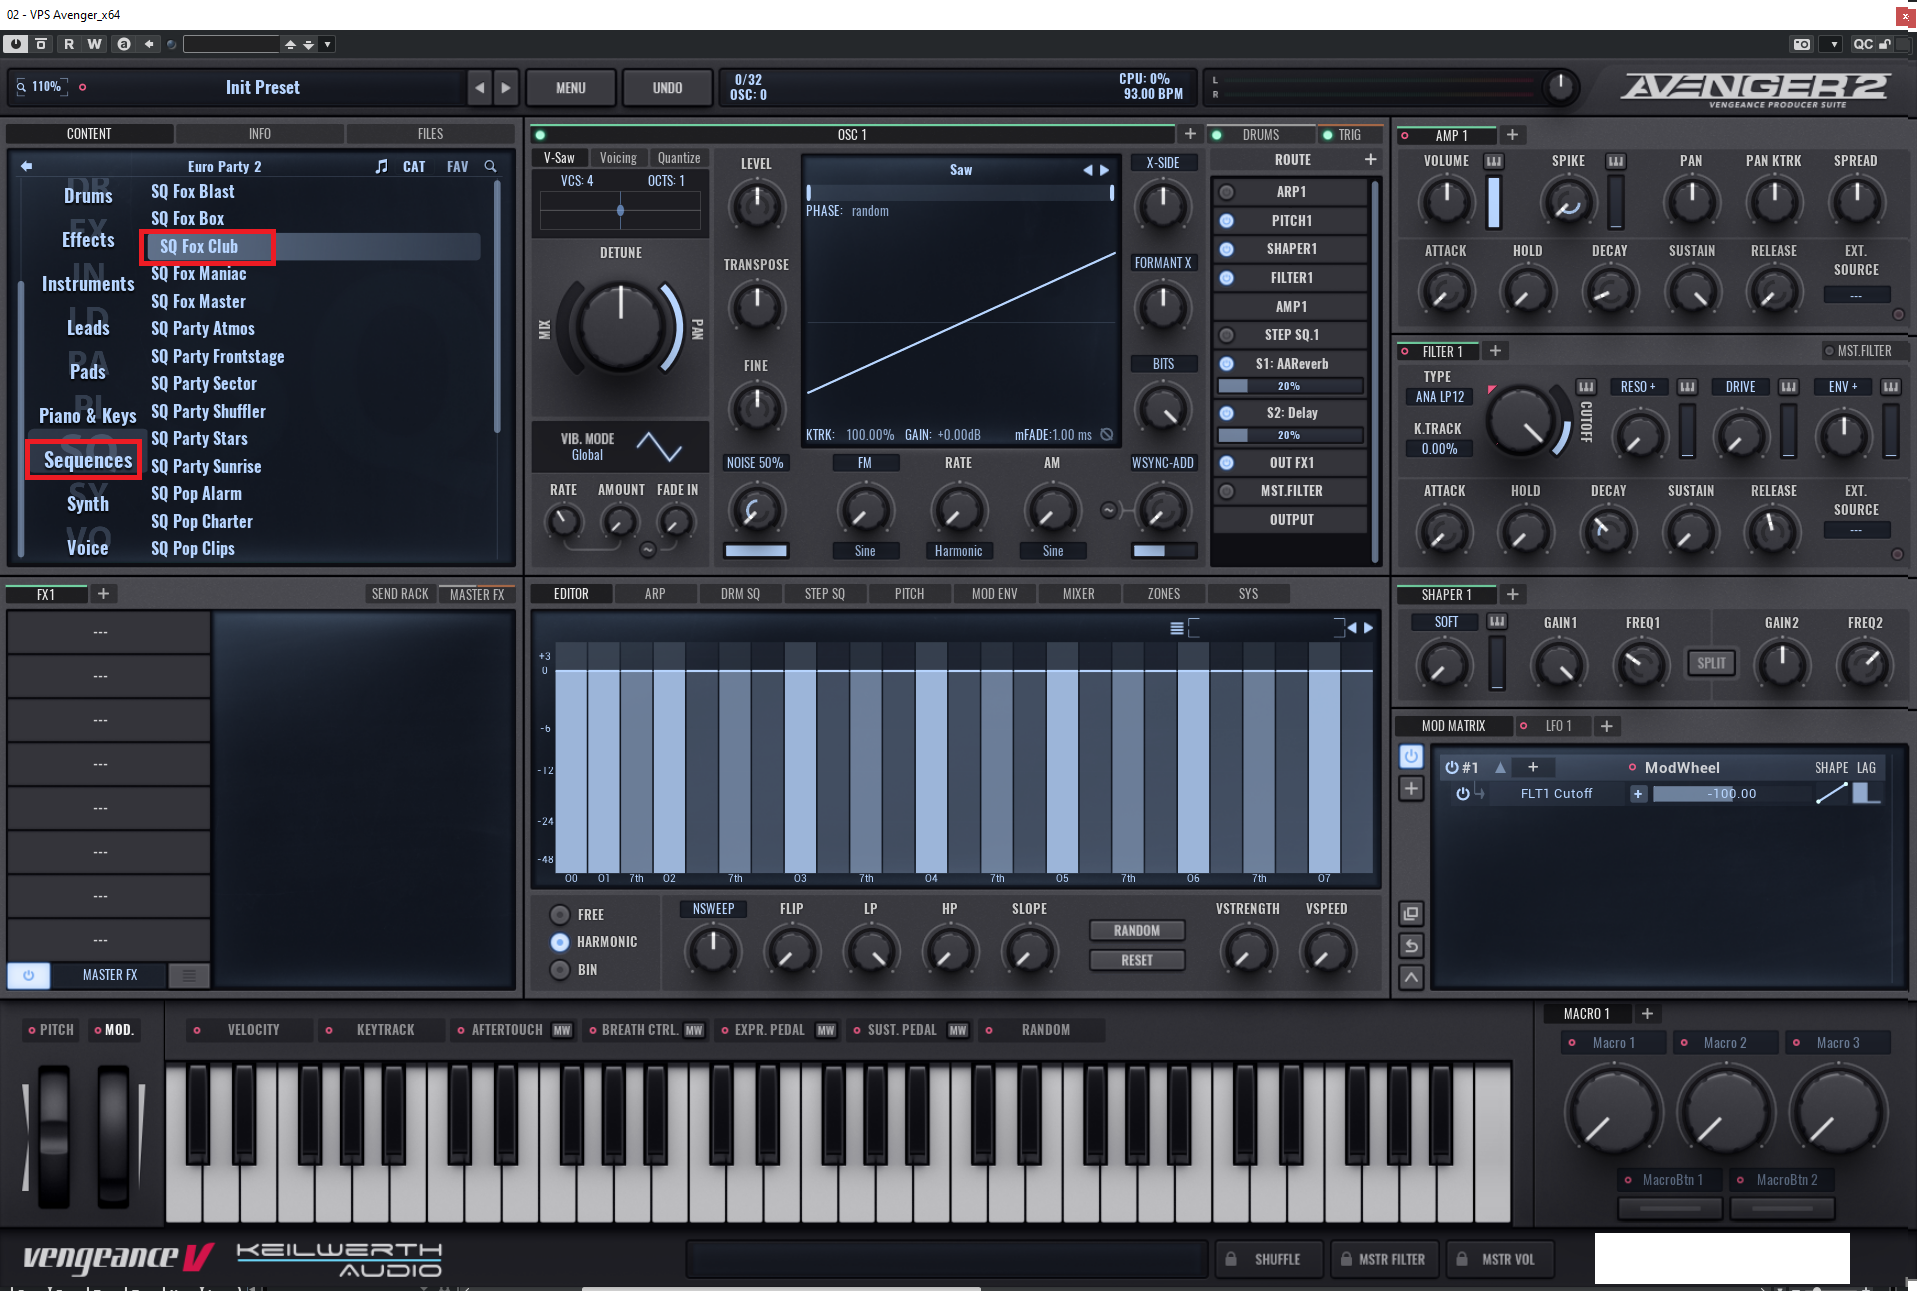This screenshot has height=1291, width=1917.
Task: Click the RESET button in the editor
Action: 1137,961
